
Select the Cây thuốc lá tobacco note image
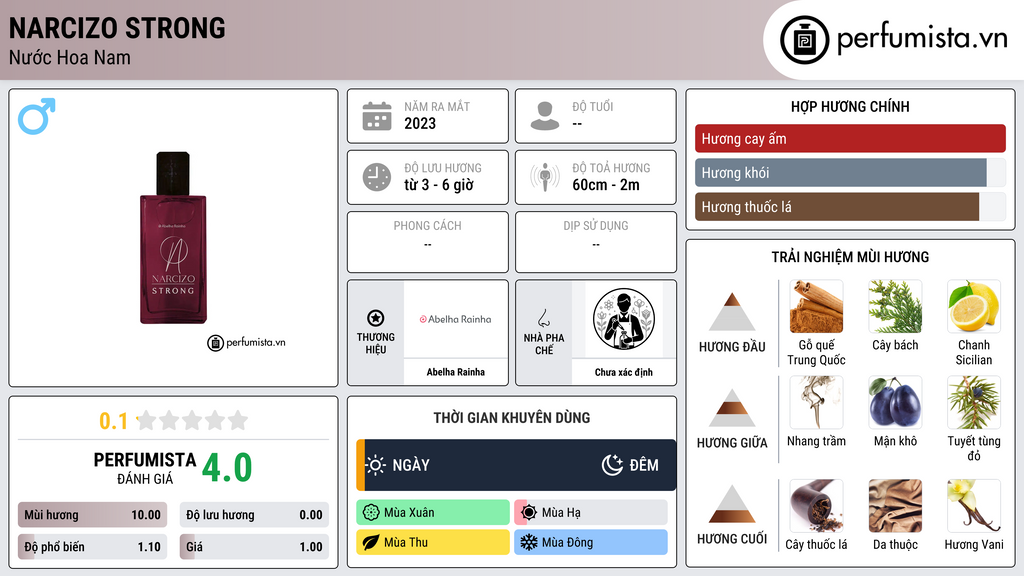[816, 506]
